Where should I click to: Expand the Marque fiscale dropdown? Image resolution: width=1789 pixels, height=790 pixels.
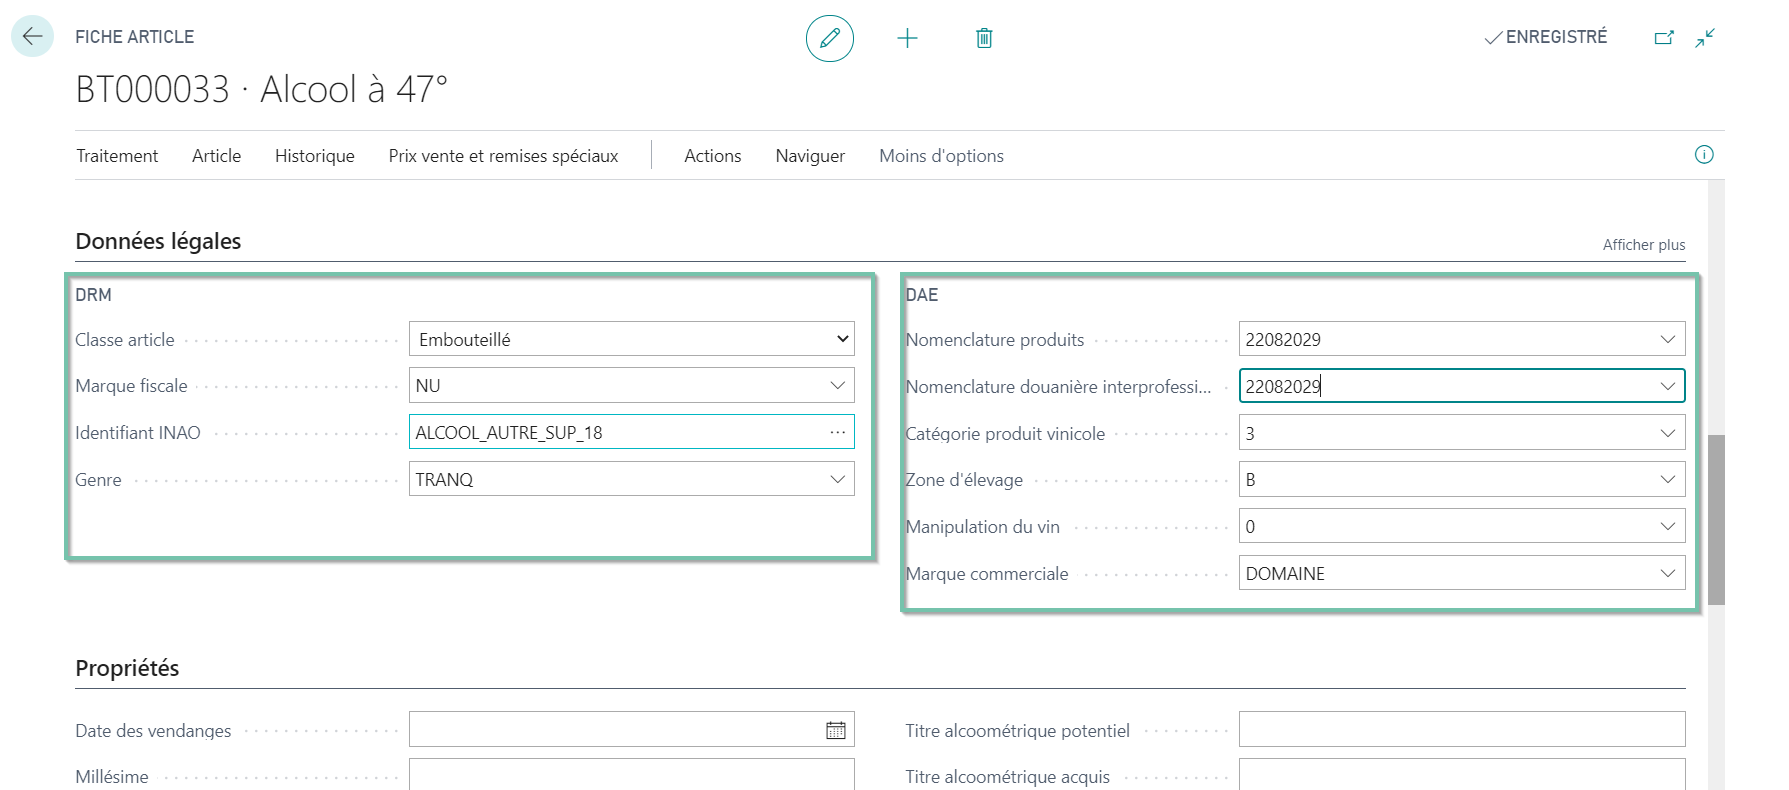(x=837, y=385)
